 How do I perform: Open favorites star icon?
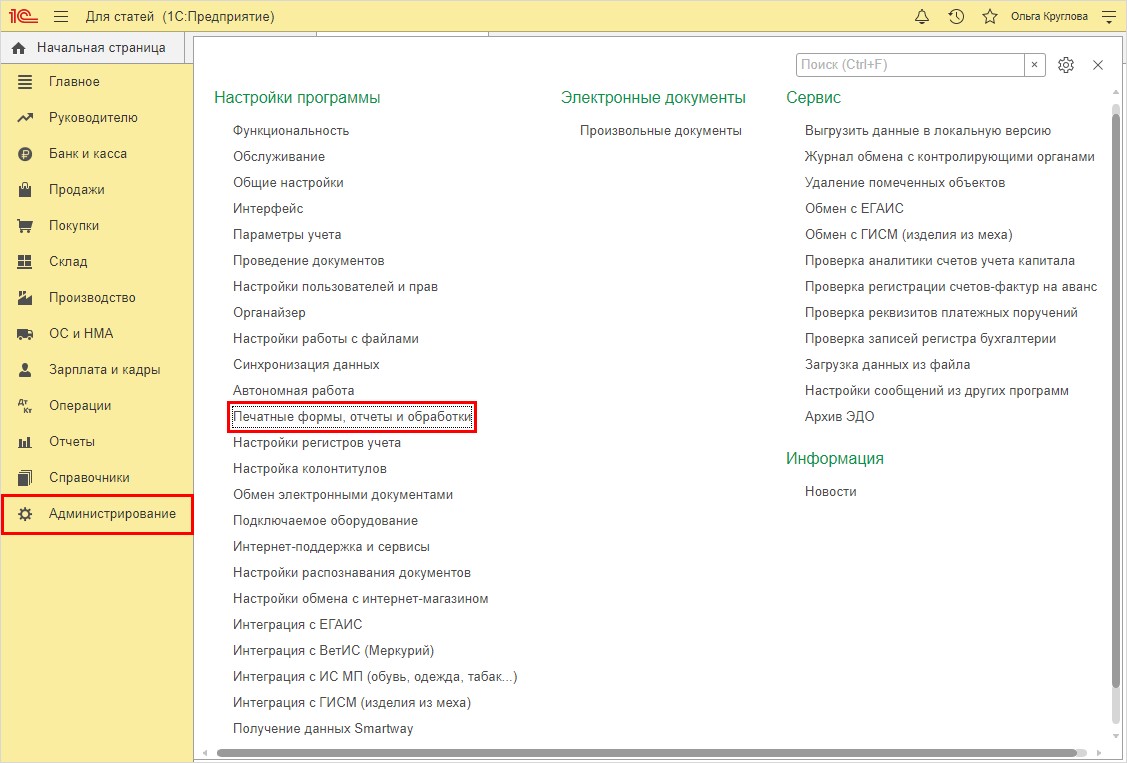[990, 17]
